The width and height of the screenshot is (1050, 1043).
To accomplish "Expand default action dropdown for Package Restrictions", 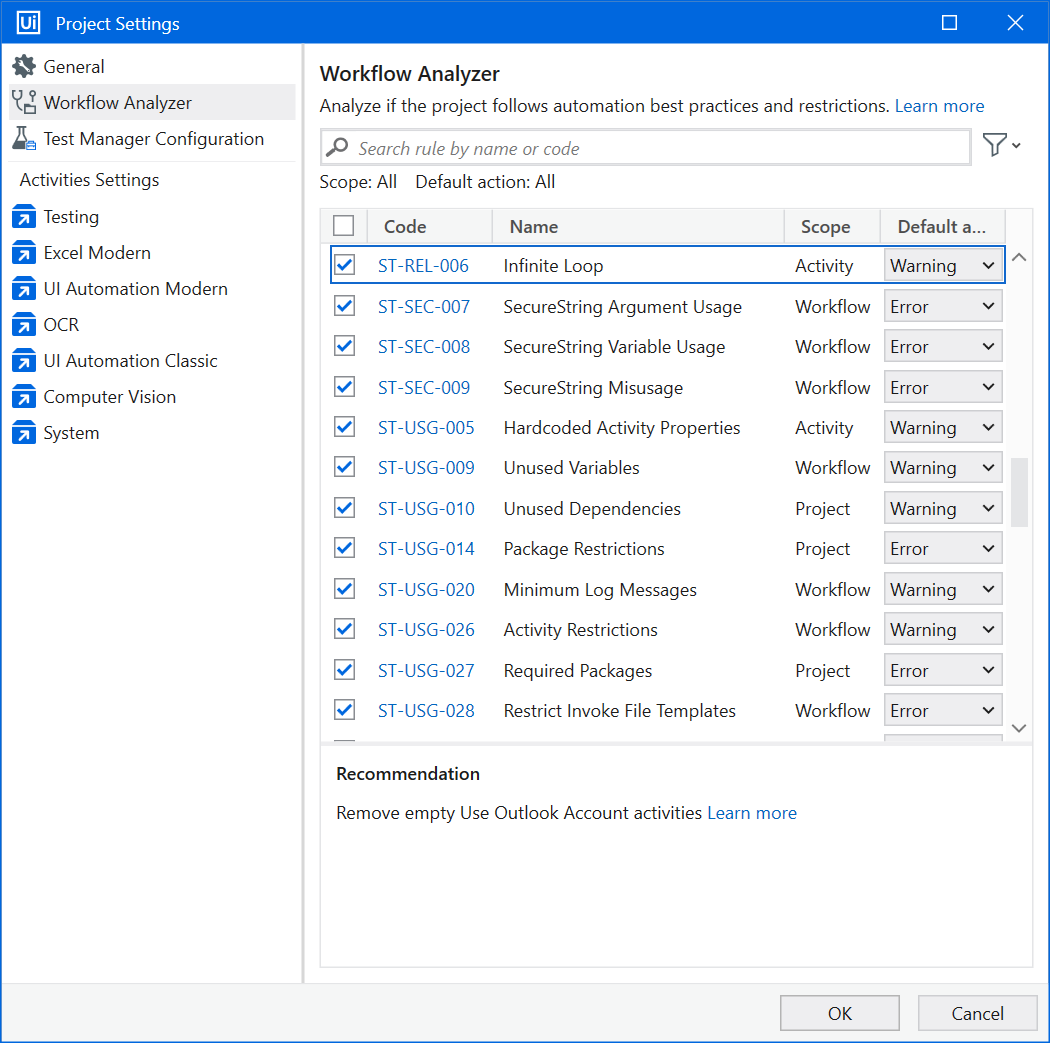I will click(x=942, y=548).
